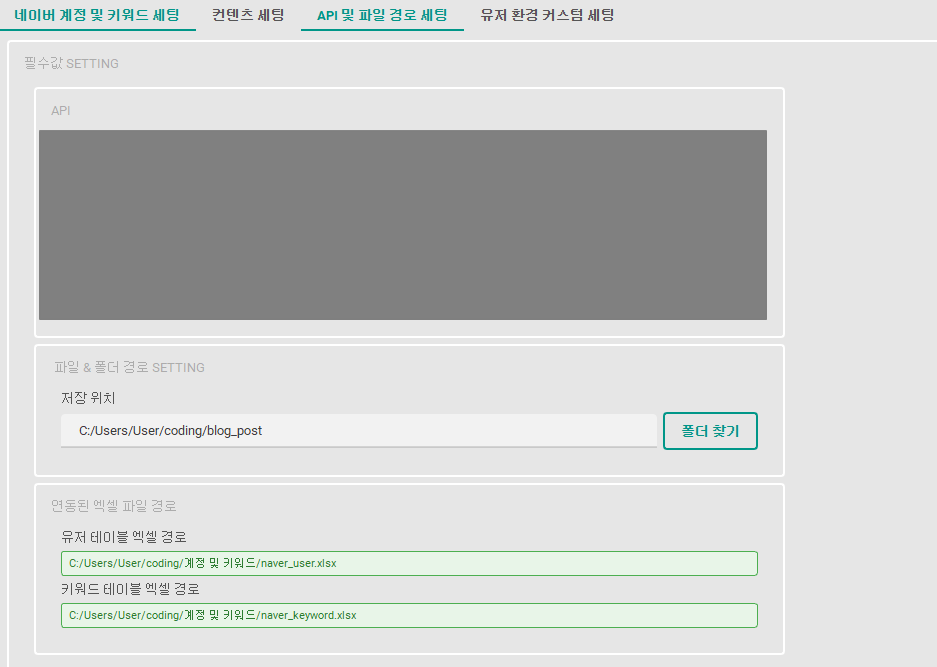Click the gray masked API content area
This screenshot has width=937, height=667.
pyautogui.click(x=402, y=225)
